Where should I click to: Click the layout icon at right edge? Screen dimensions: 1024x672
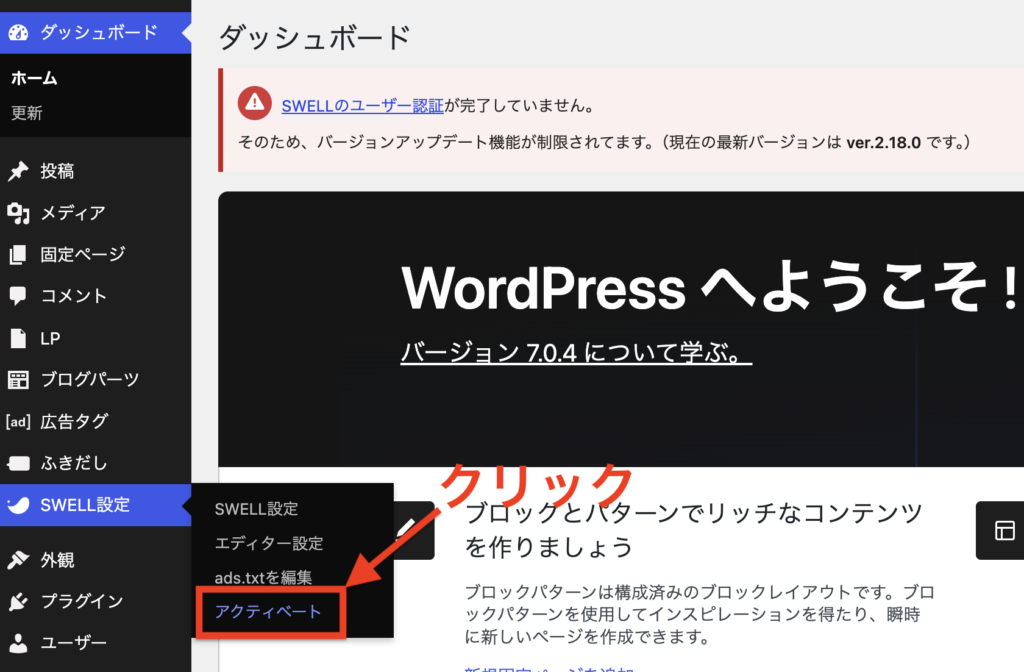click(1004, 531)
